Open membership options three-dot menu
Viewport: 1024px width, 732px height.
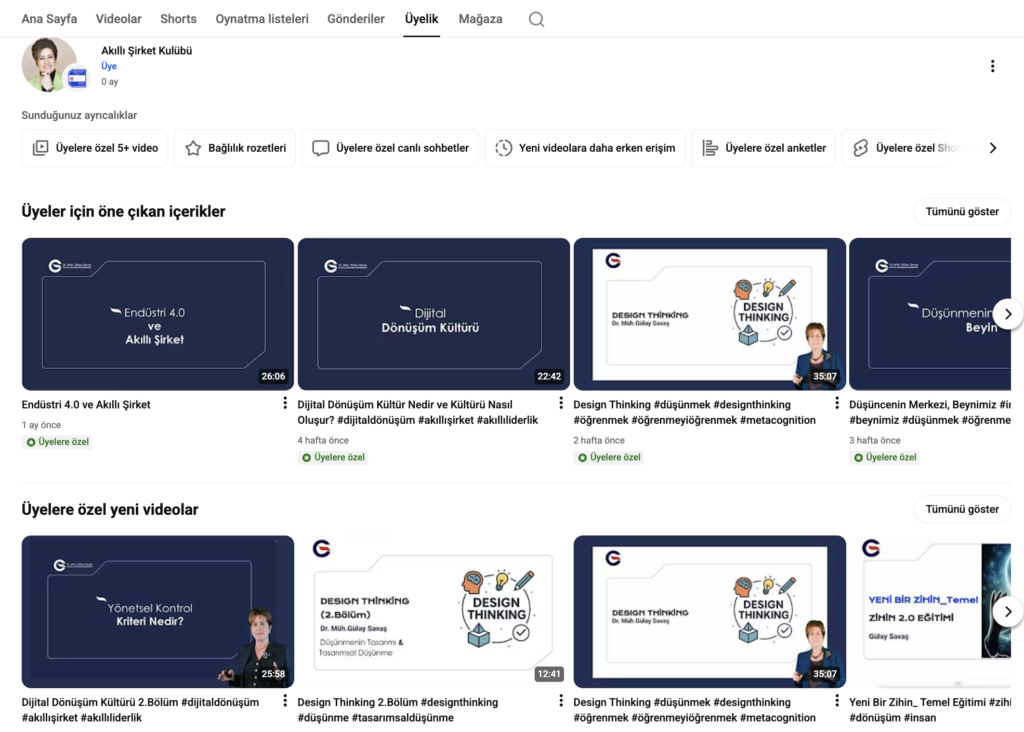point(992,66)
